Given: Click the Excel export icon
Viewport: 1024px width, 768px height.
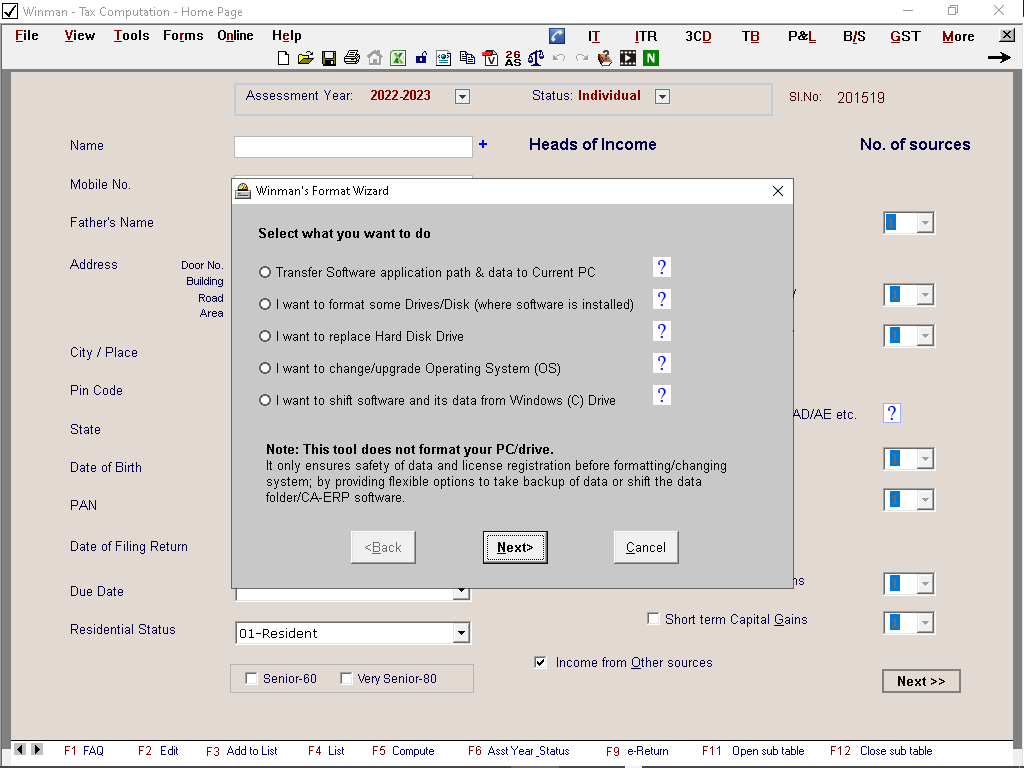Looking at the screenshot, I should coord(397,58).
